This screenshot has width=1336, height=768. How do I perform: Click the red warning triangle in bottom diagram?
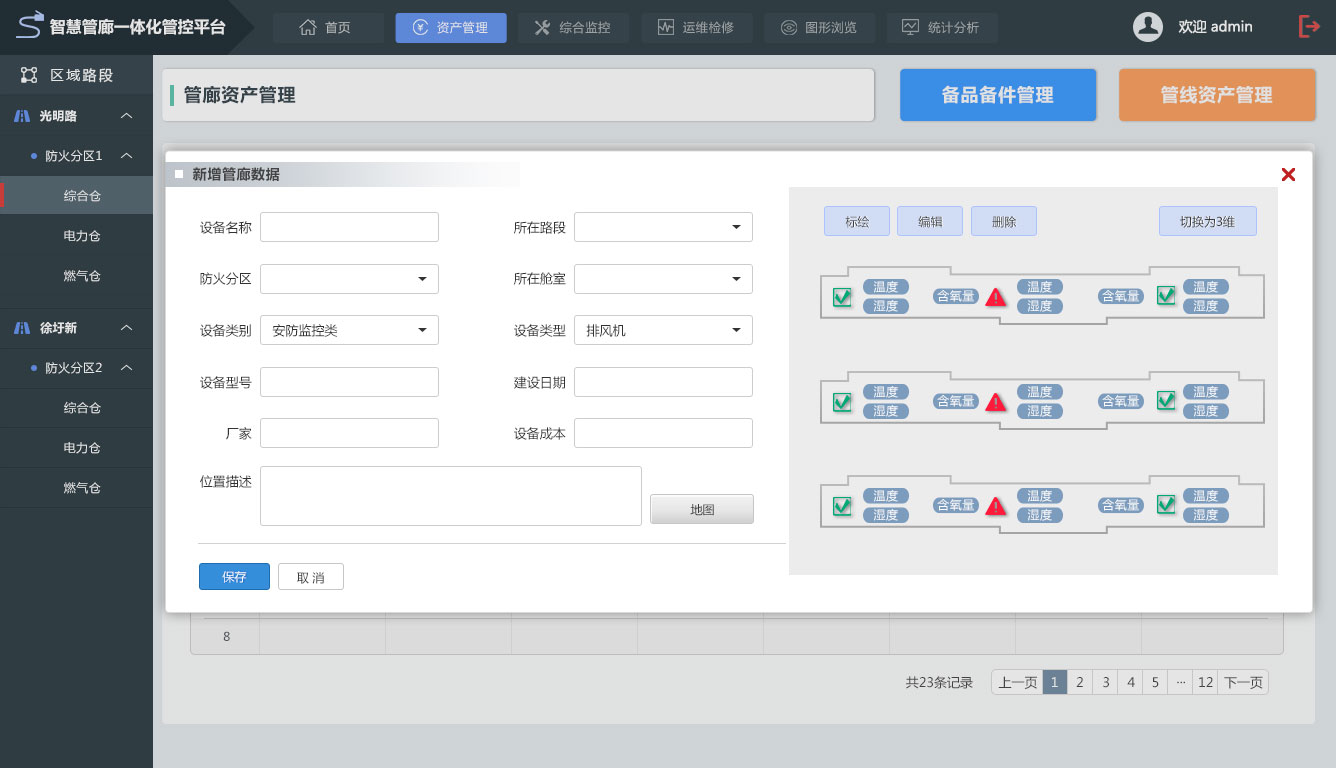[x=995, y=506]
